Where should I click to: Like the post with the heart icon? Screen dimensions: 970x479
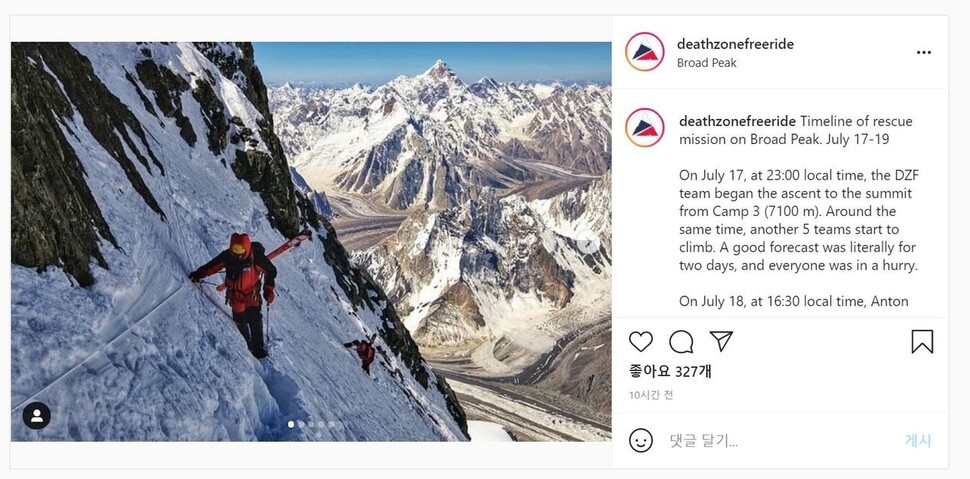pos(641,341)
